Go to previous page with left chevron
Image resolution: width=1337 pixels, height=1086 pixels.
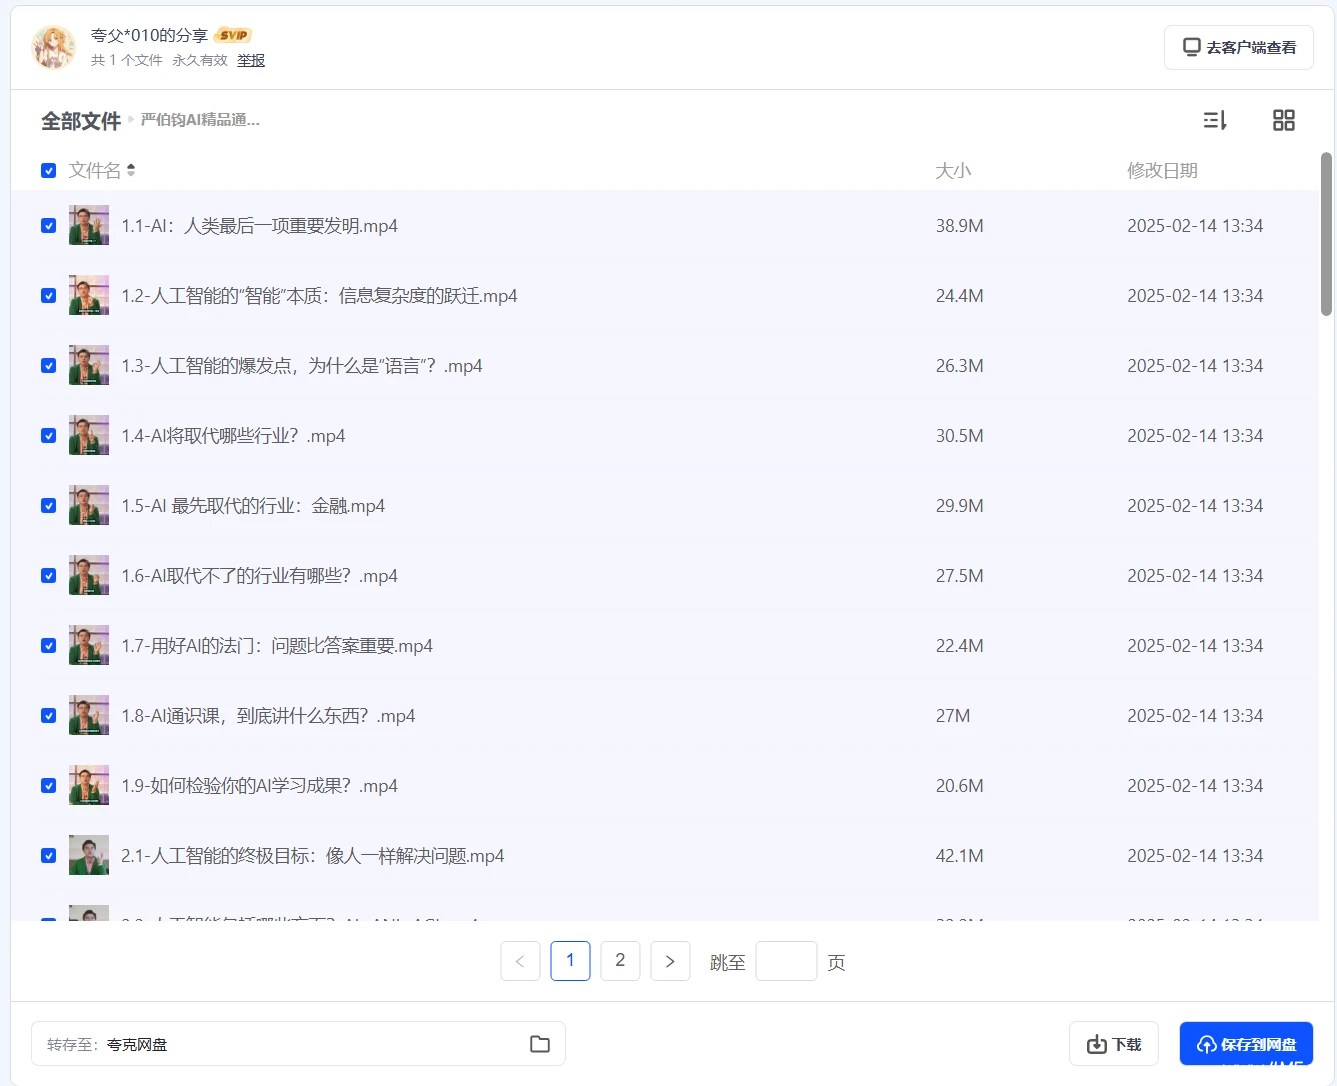520,961
